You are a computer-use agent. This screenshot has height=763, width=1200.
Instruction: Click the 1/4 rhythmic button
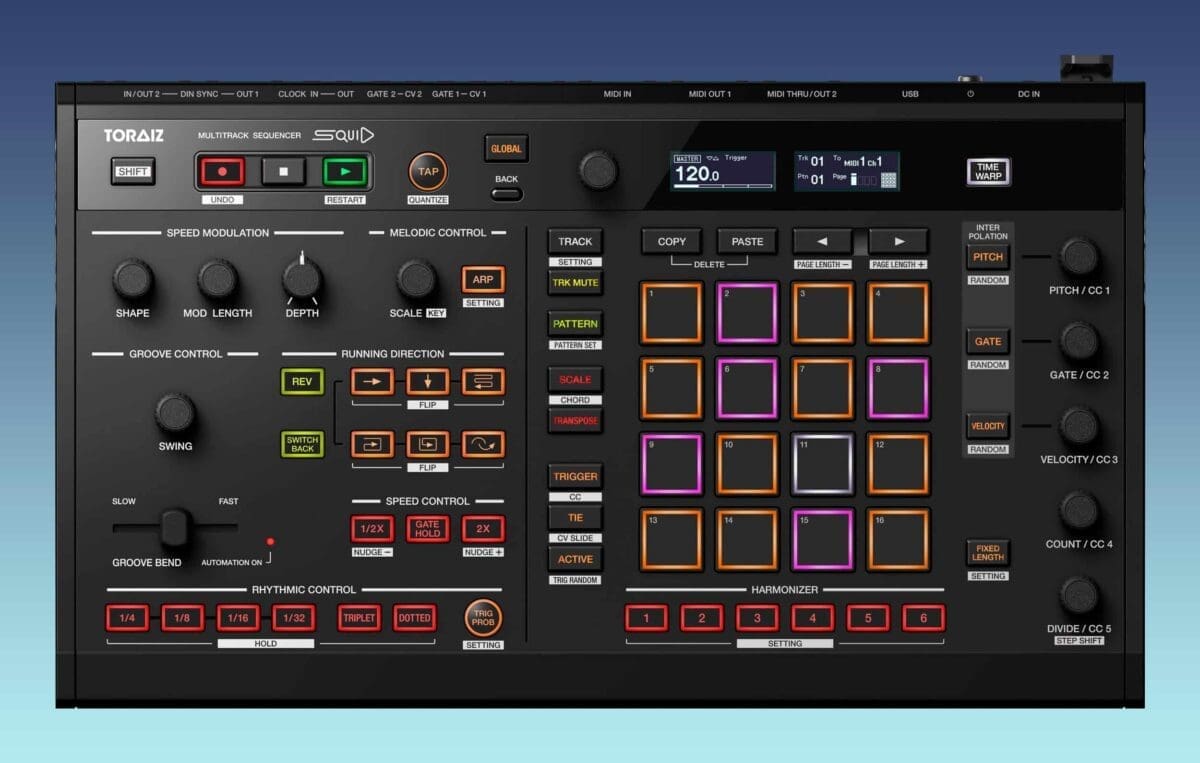click(x=127, y=618)
